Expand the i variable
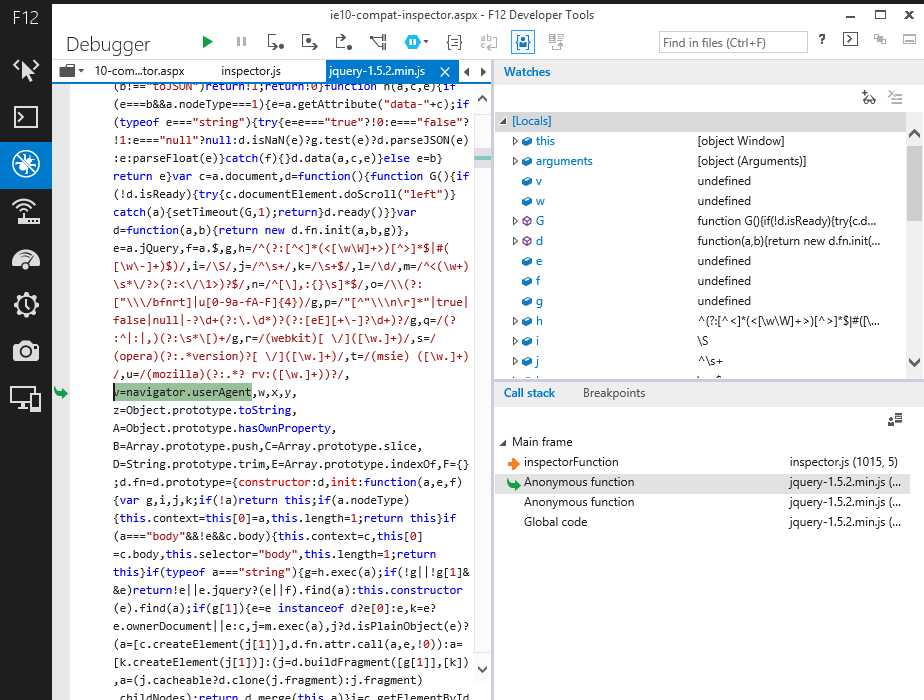The height and width of the screenshot is (700, 924). 514,341
